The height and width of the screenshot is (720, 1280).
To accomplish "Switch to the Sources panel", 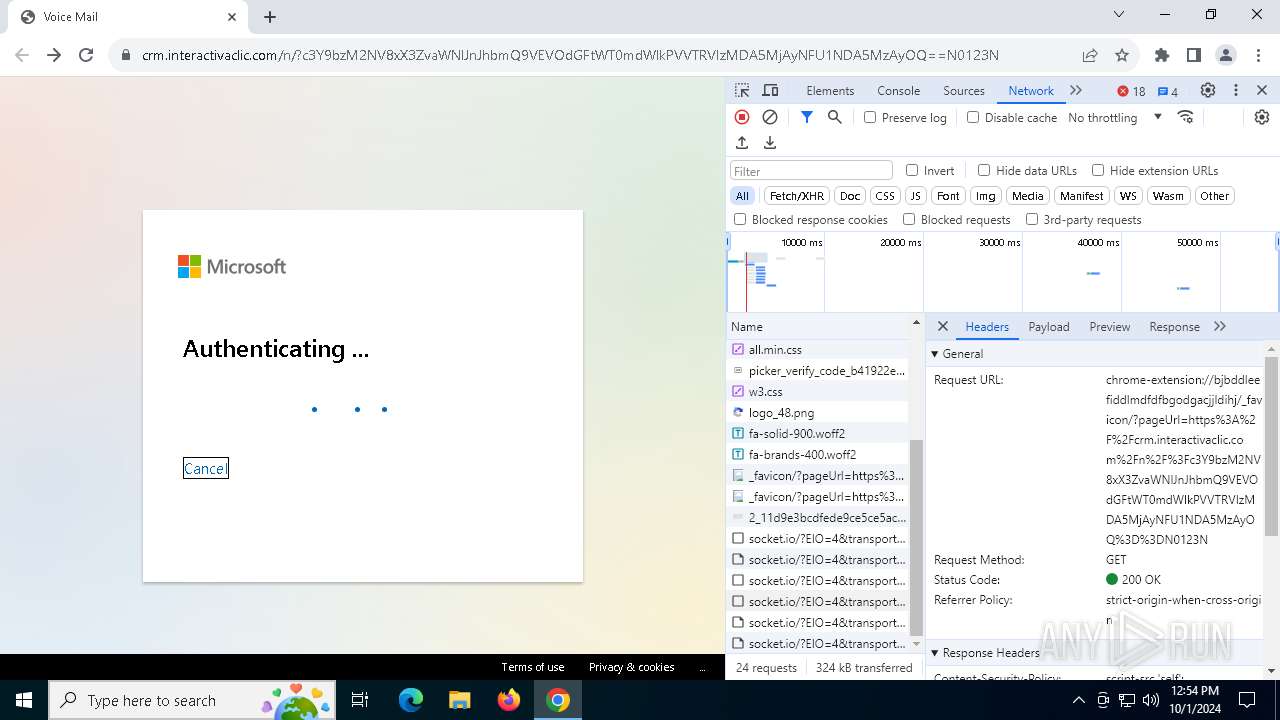I will (964, 90).
